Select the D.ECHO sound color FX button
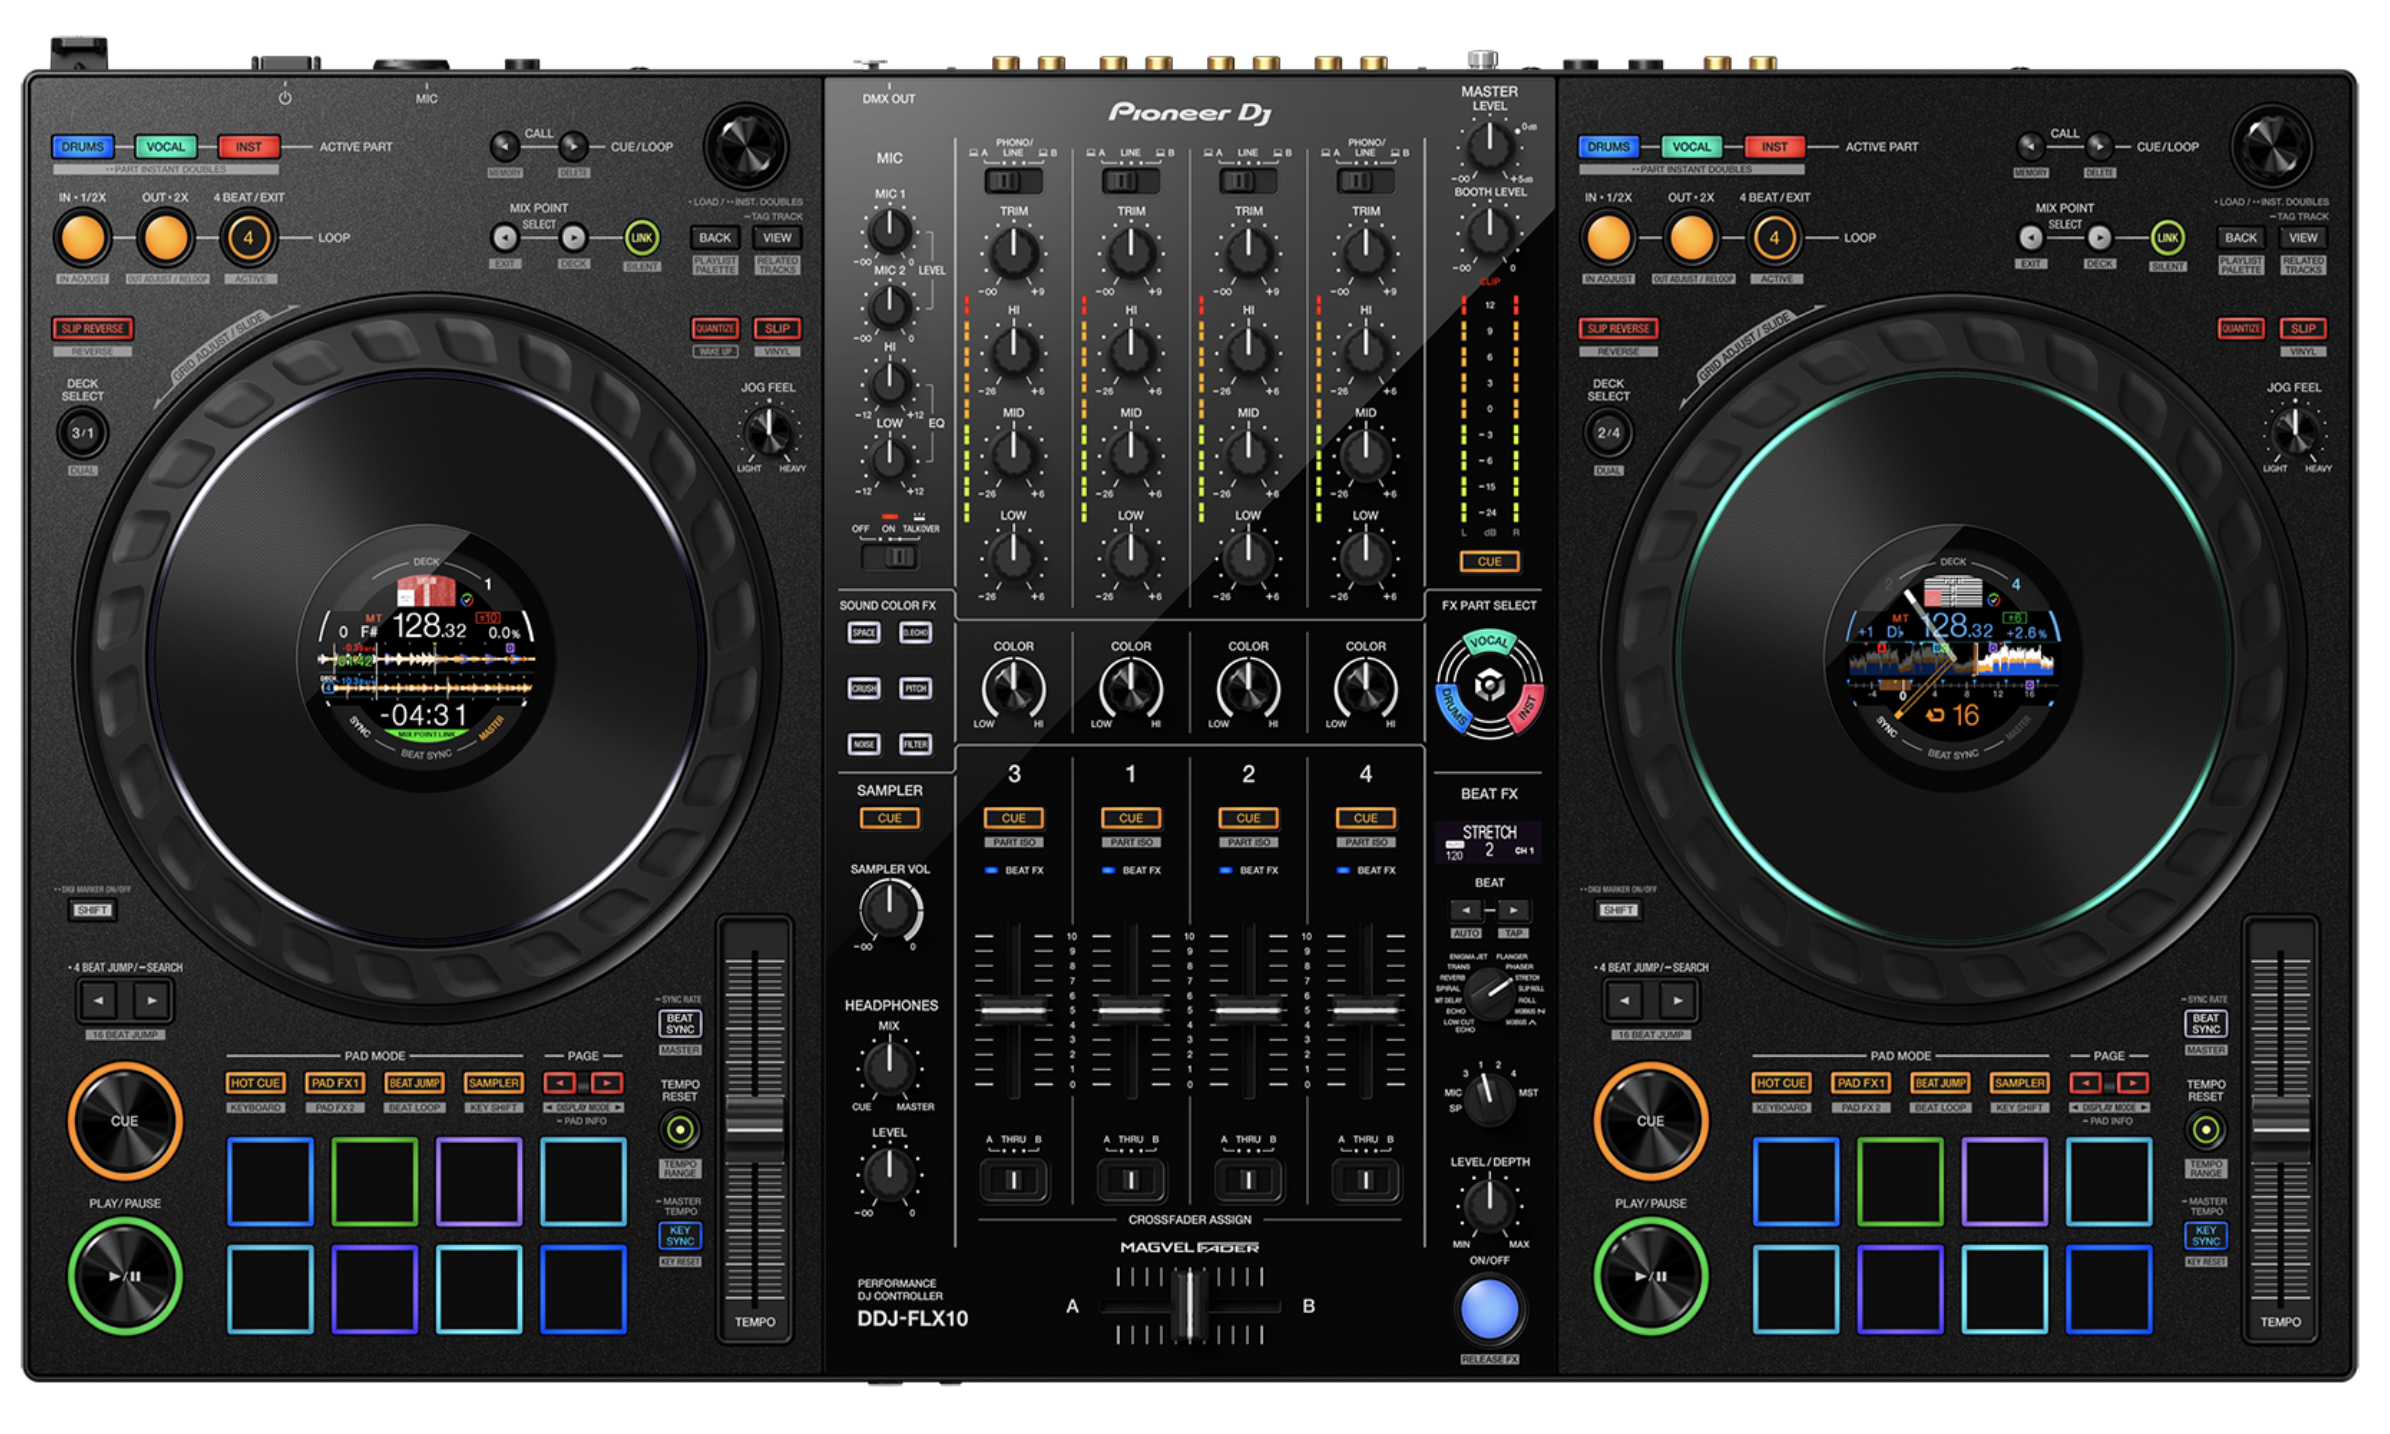 [916, 633]
